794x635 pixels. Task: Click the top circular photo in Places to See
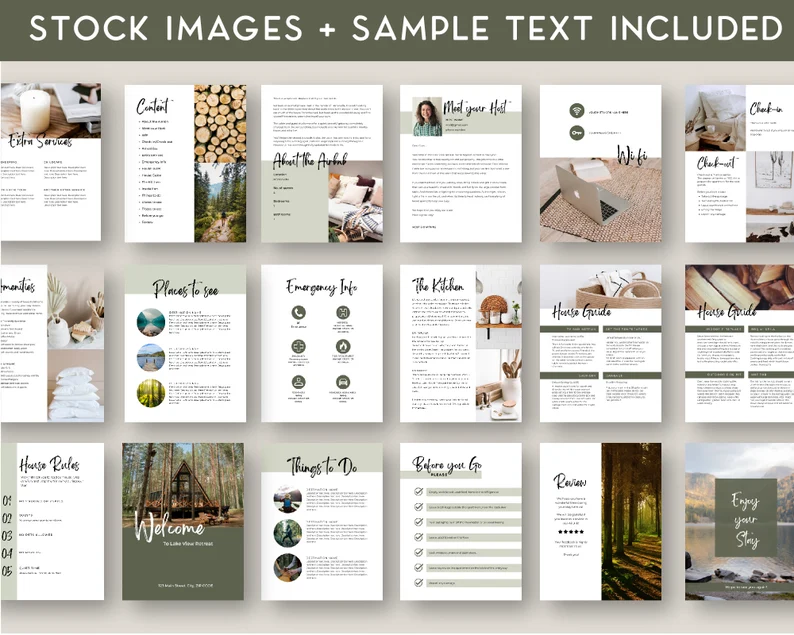[x=151, y=322]
